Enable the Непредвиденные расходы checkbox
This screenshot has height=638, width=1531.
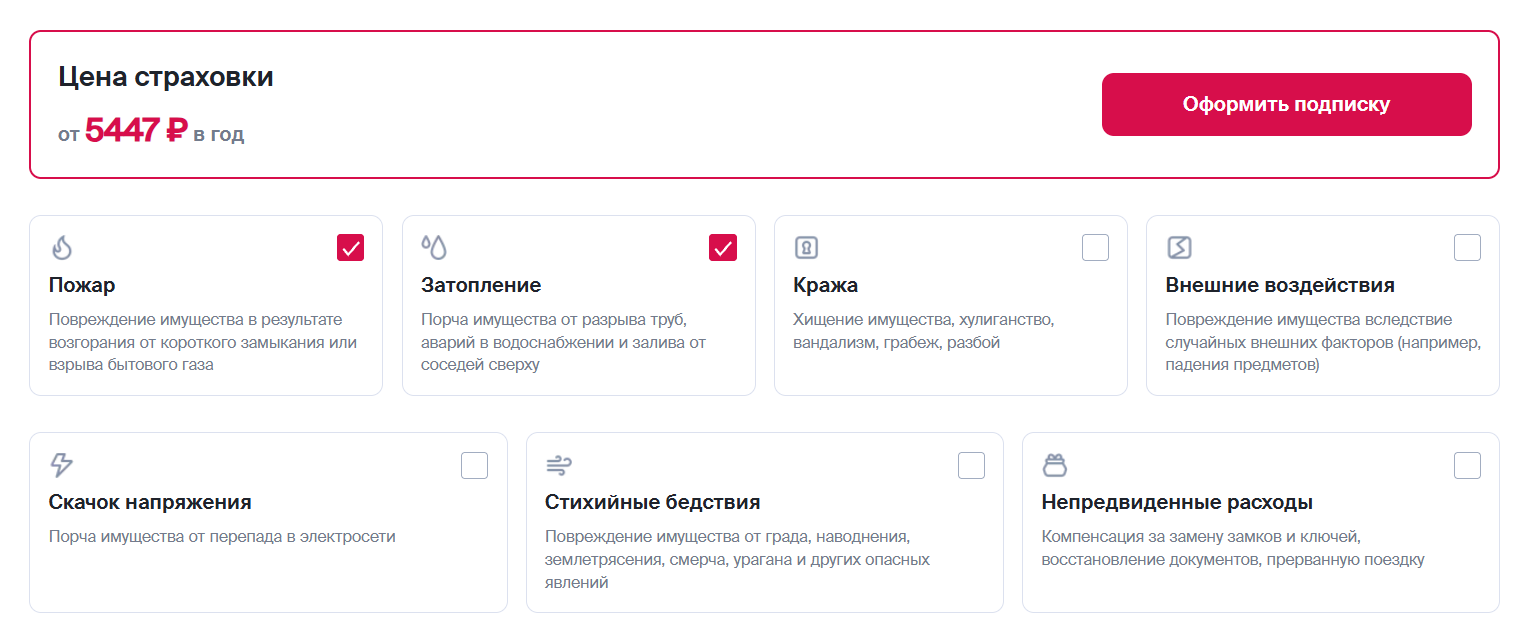1467,465
